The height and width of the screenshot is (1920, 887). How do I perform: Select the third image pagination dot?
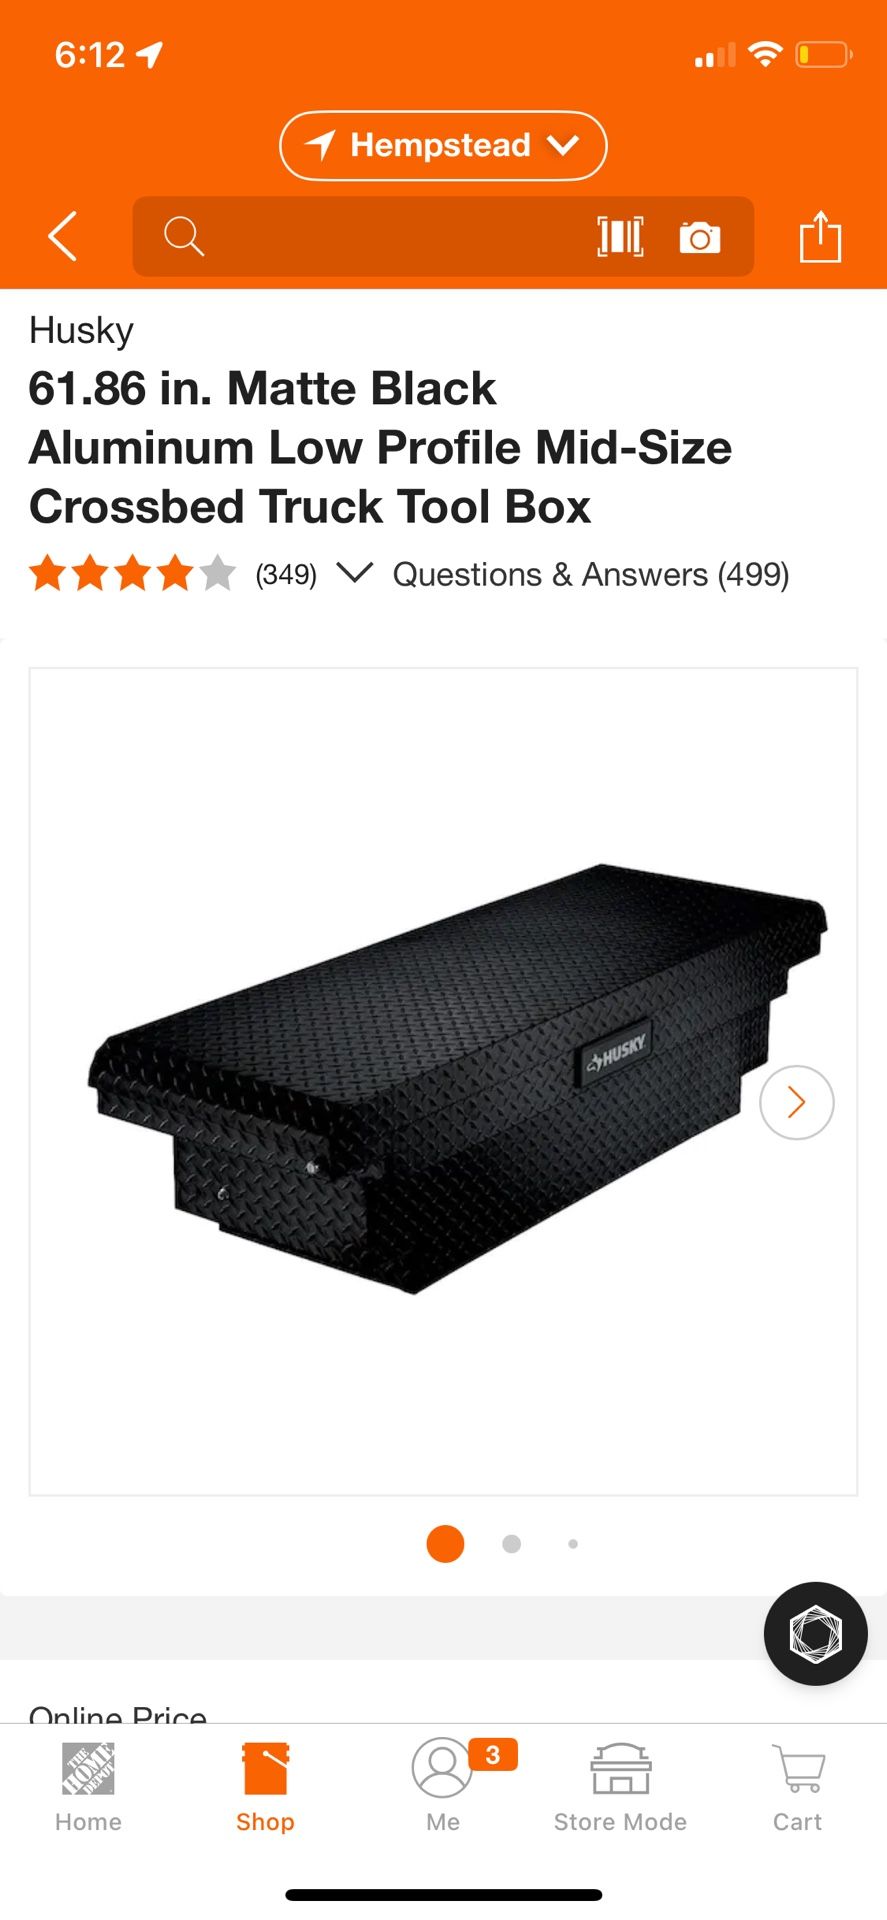[x=573, y=1544]
